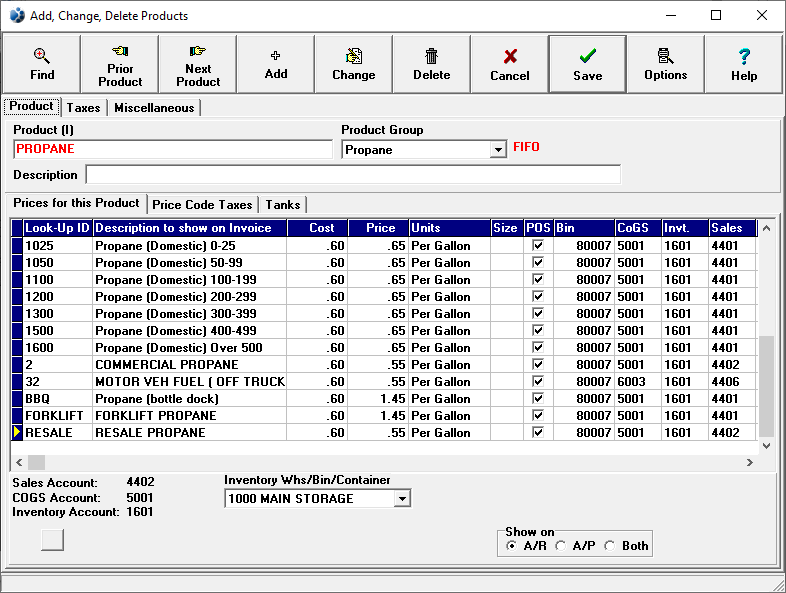Go to Prior Product
The height and width of the screenshot is (593, 786).
click(x=120, y=64)
